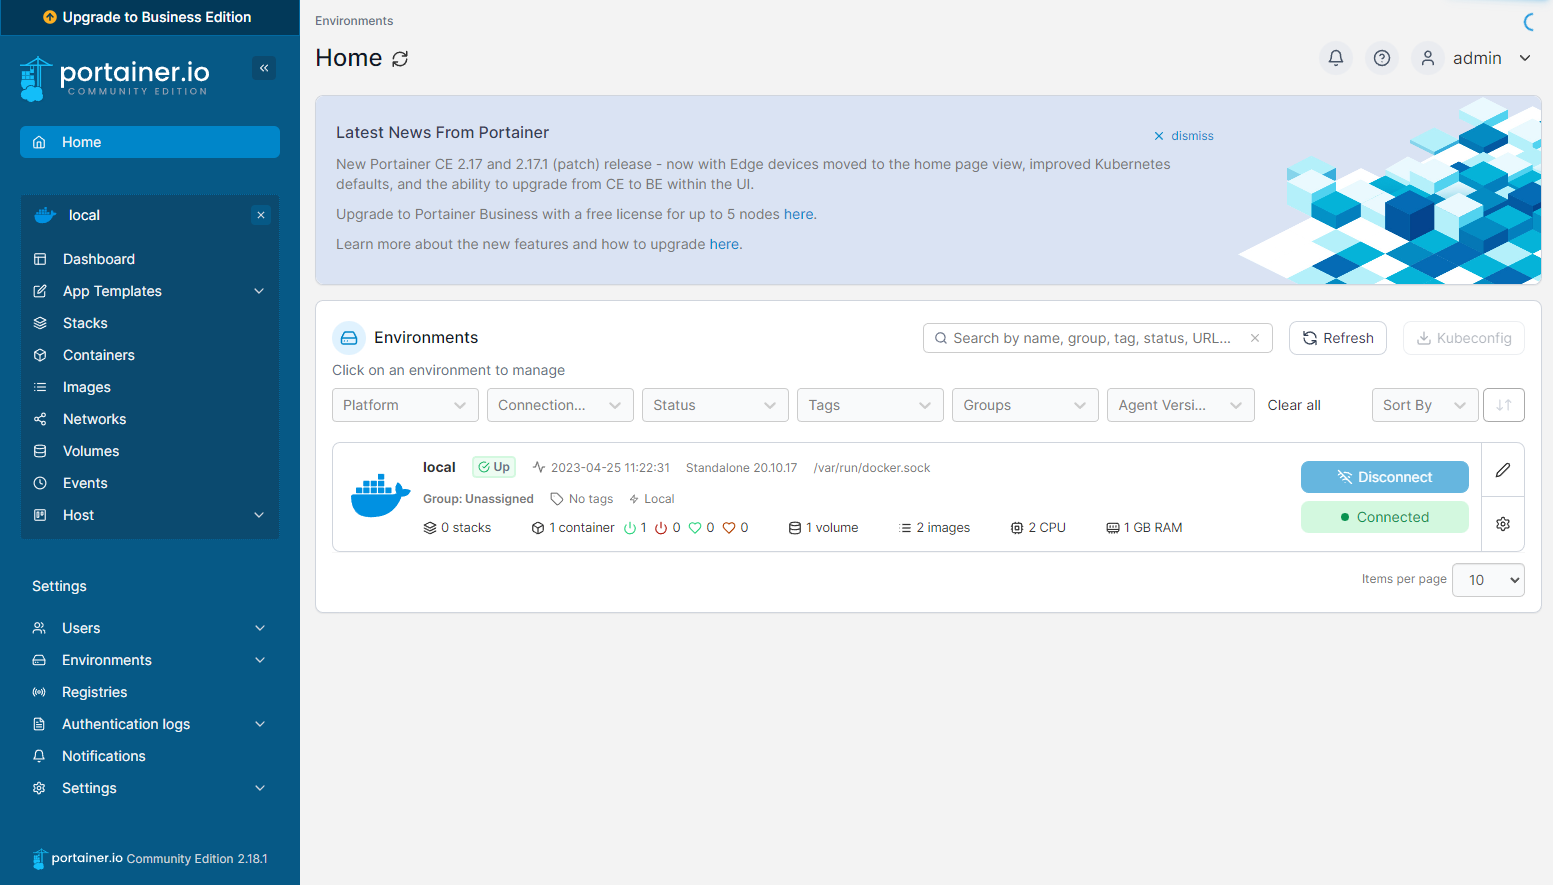Click the Connected status indicator
Image resolution: width=1553 pixels, height=885 pixels.
pyautogui.click(x=1385, y=517)
